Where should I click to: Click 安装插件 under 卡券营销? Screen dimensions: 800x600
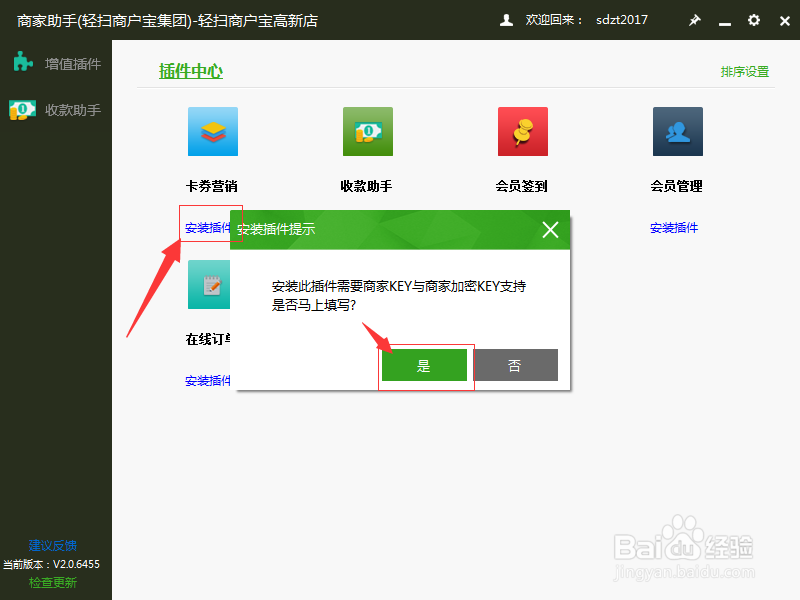(206, 226)
